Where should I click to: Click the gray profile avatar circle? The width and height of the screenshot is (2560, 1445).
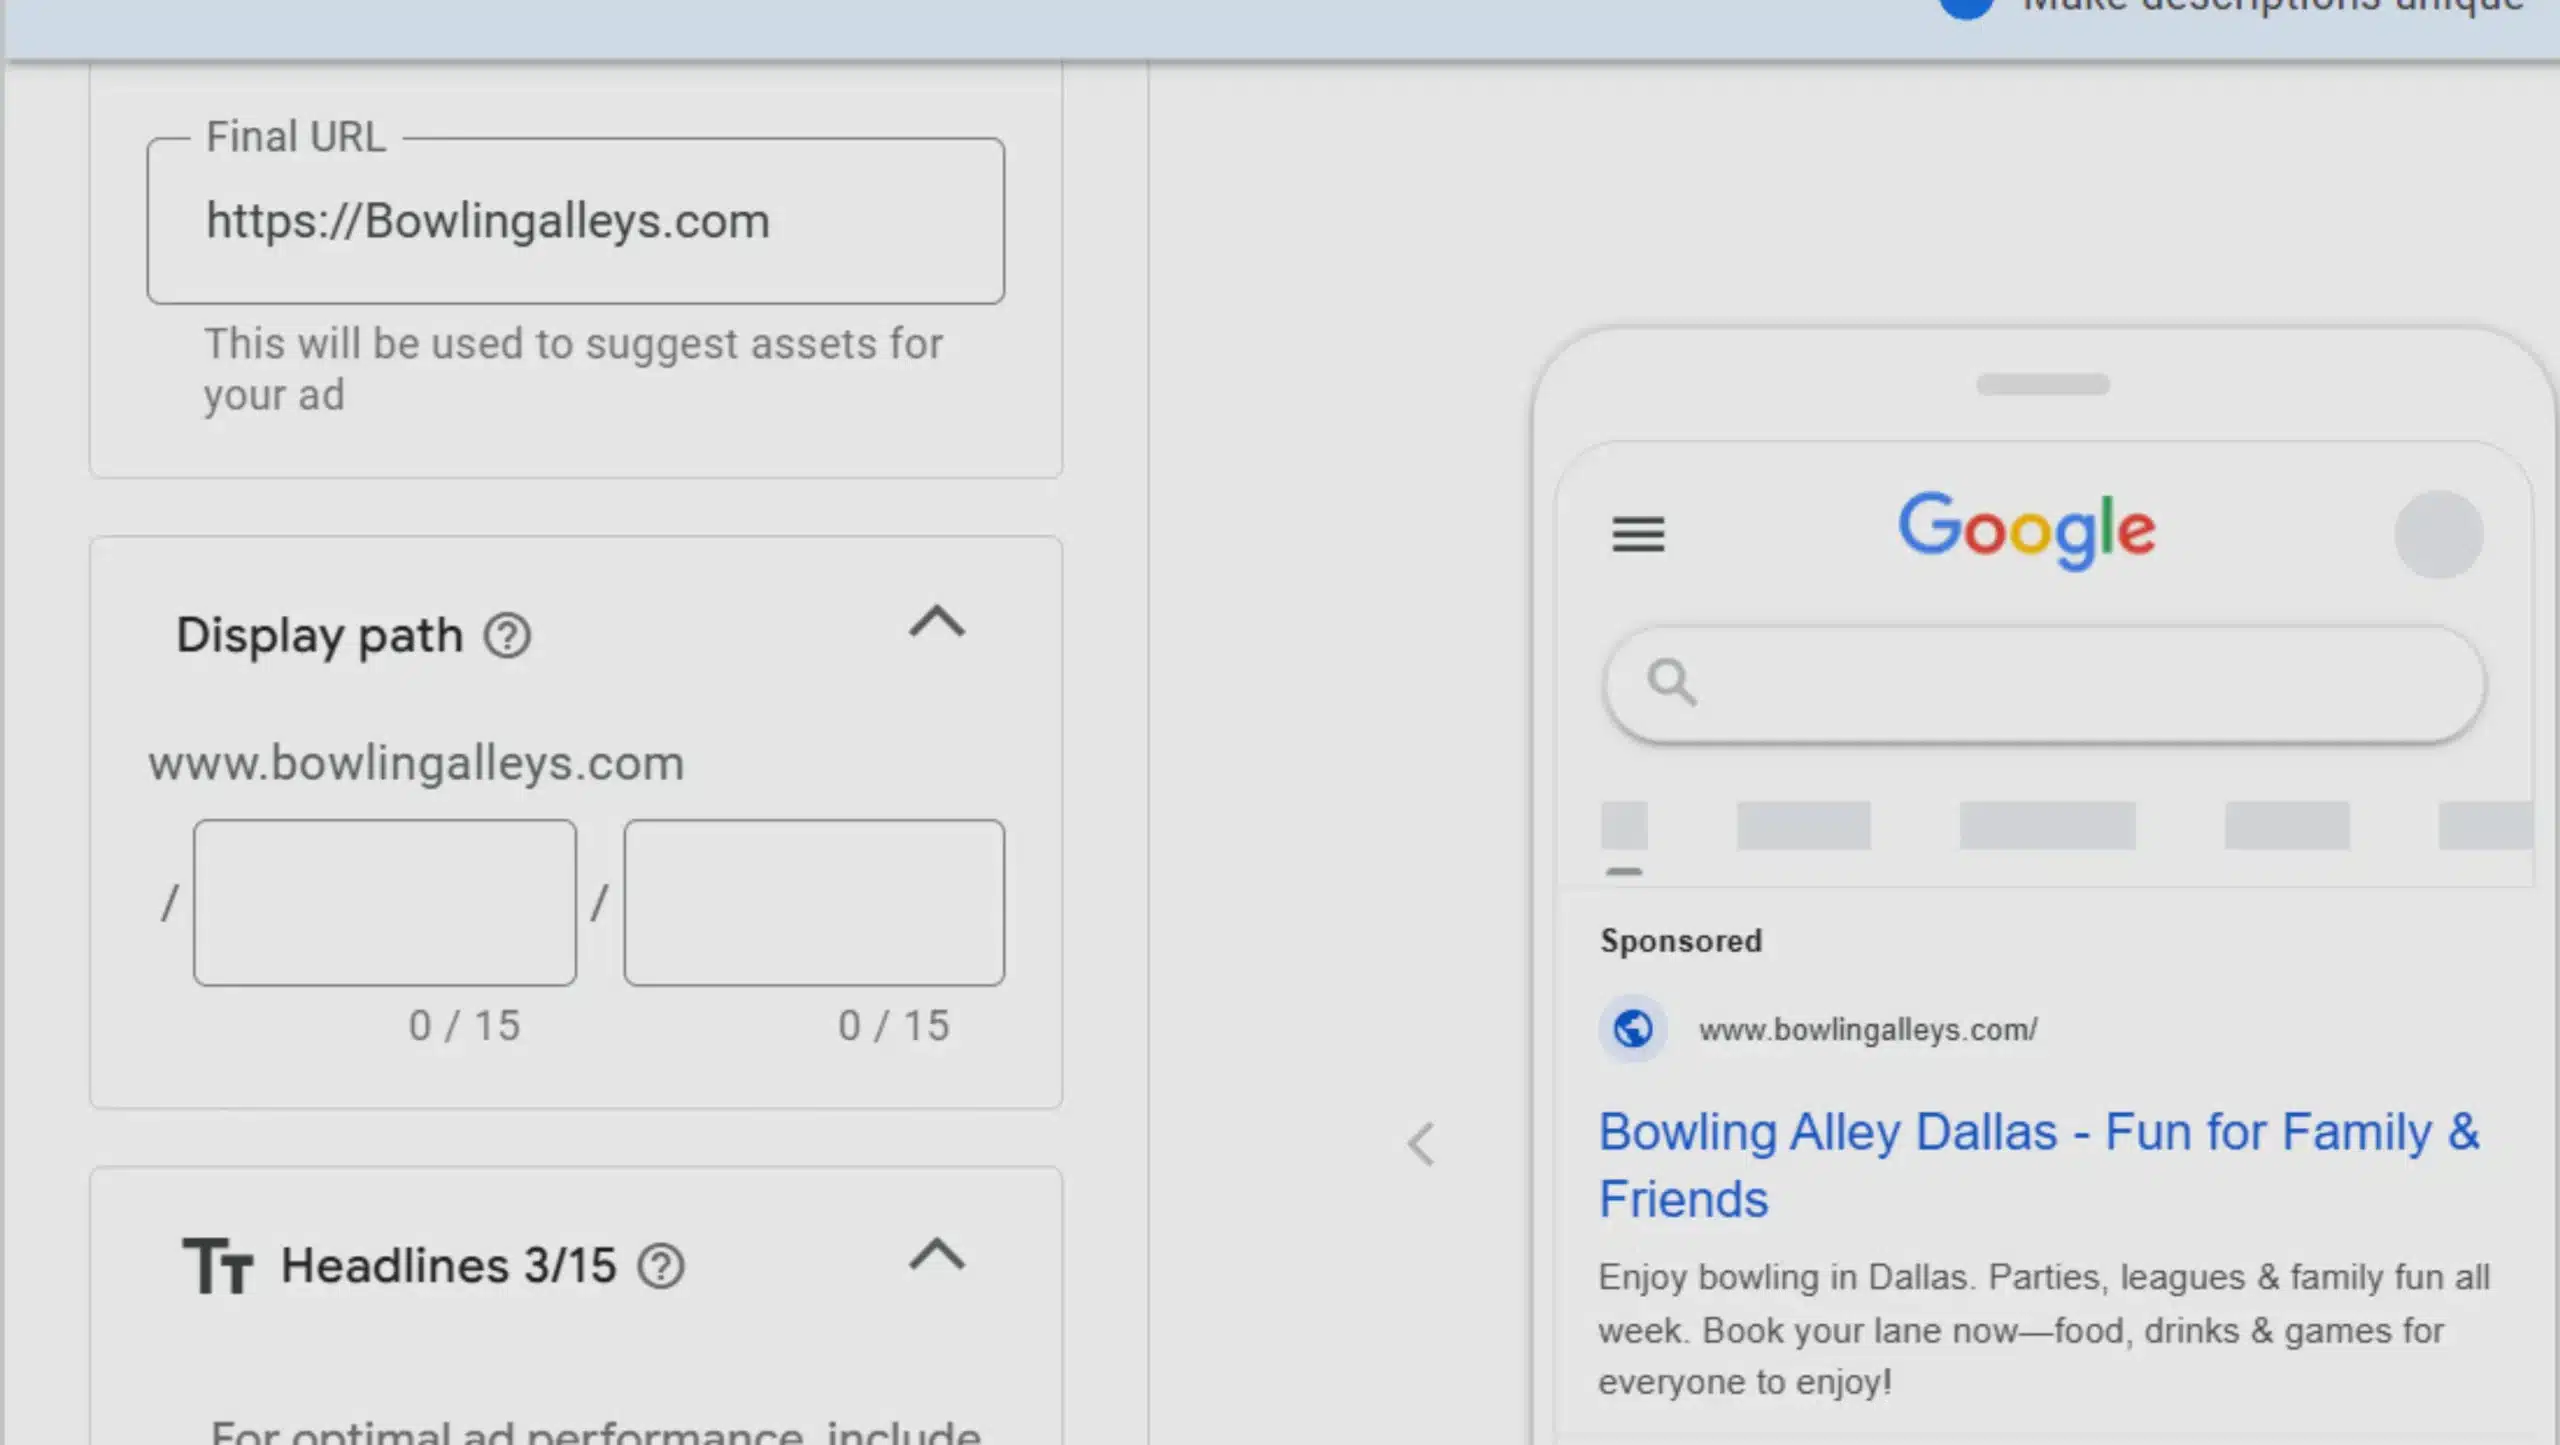point(2438,534)
